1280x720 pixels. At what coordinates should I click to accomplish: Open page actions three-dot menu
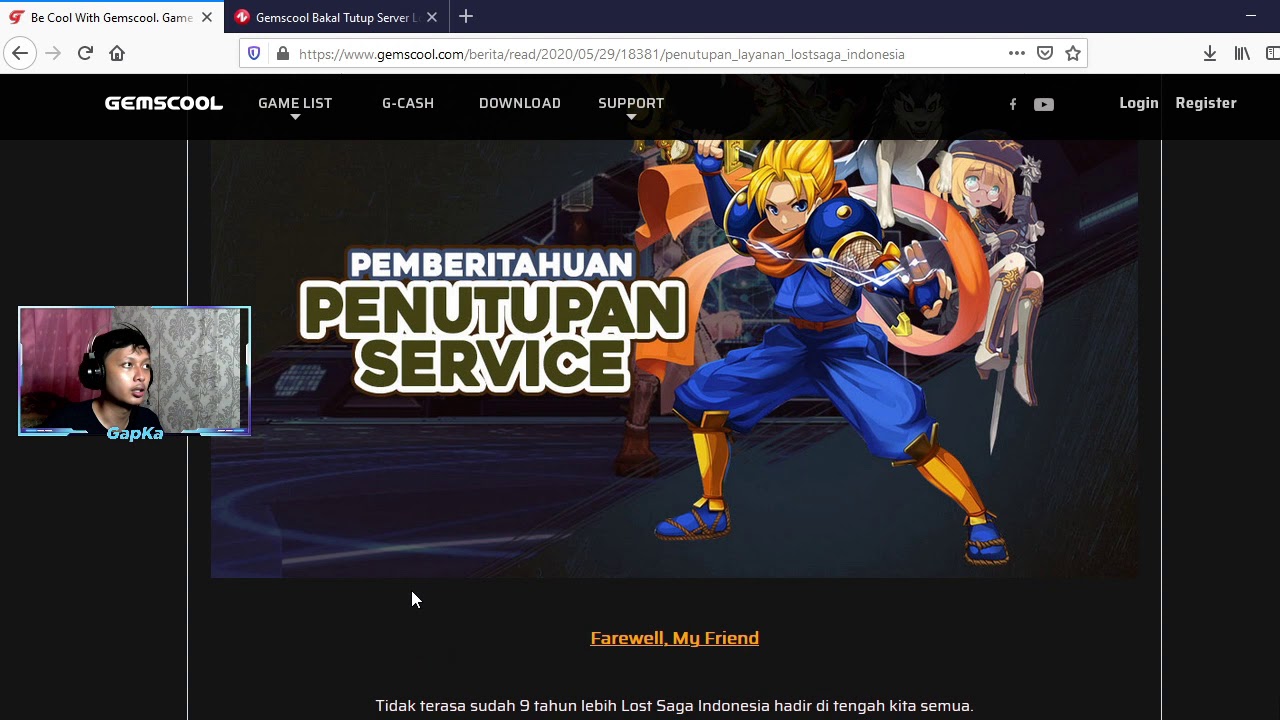(1017, 54)
